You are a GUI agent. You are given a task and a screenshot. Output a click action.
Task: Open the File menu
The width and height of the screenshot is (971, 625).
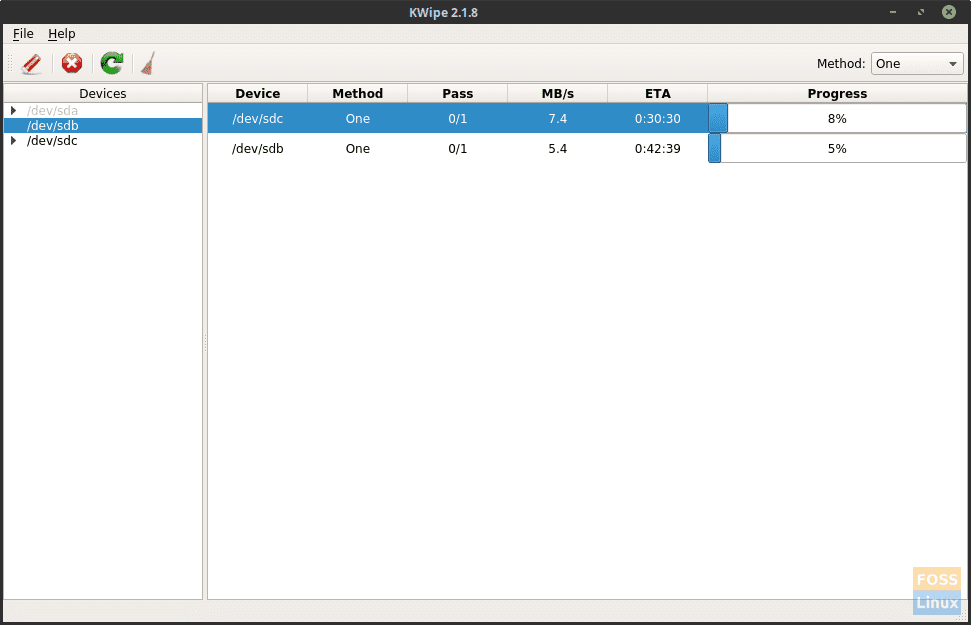pyautogui.click(x=23, y=33)
